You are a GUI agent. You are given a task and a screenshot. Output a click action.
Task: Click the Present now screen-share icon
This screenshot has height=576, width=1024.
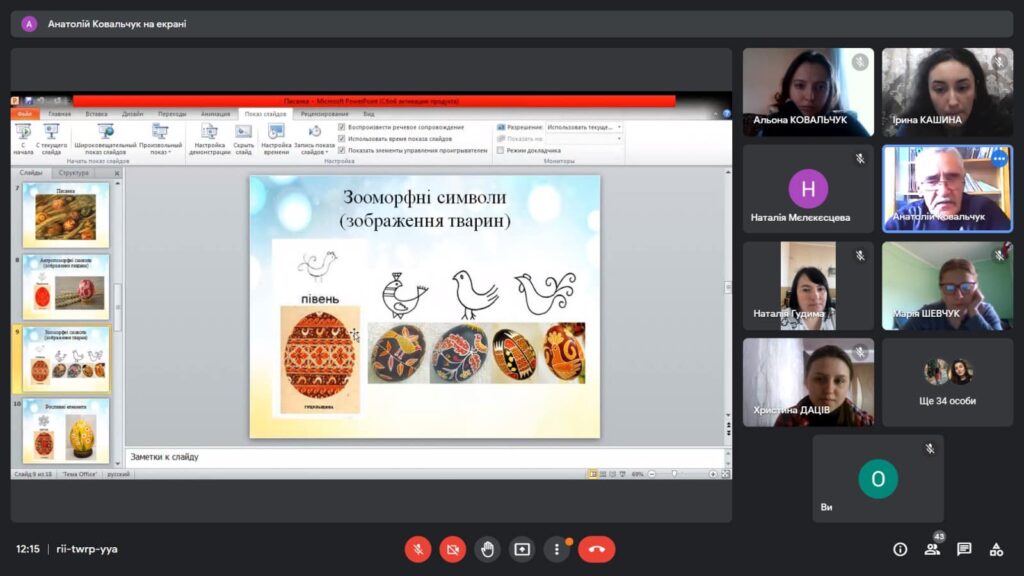coord(522,549)
